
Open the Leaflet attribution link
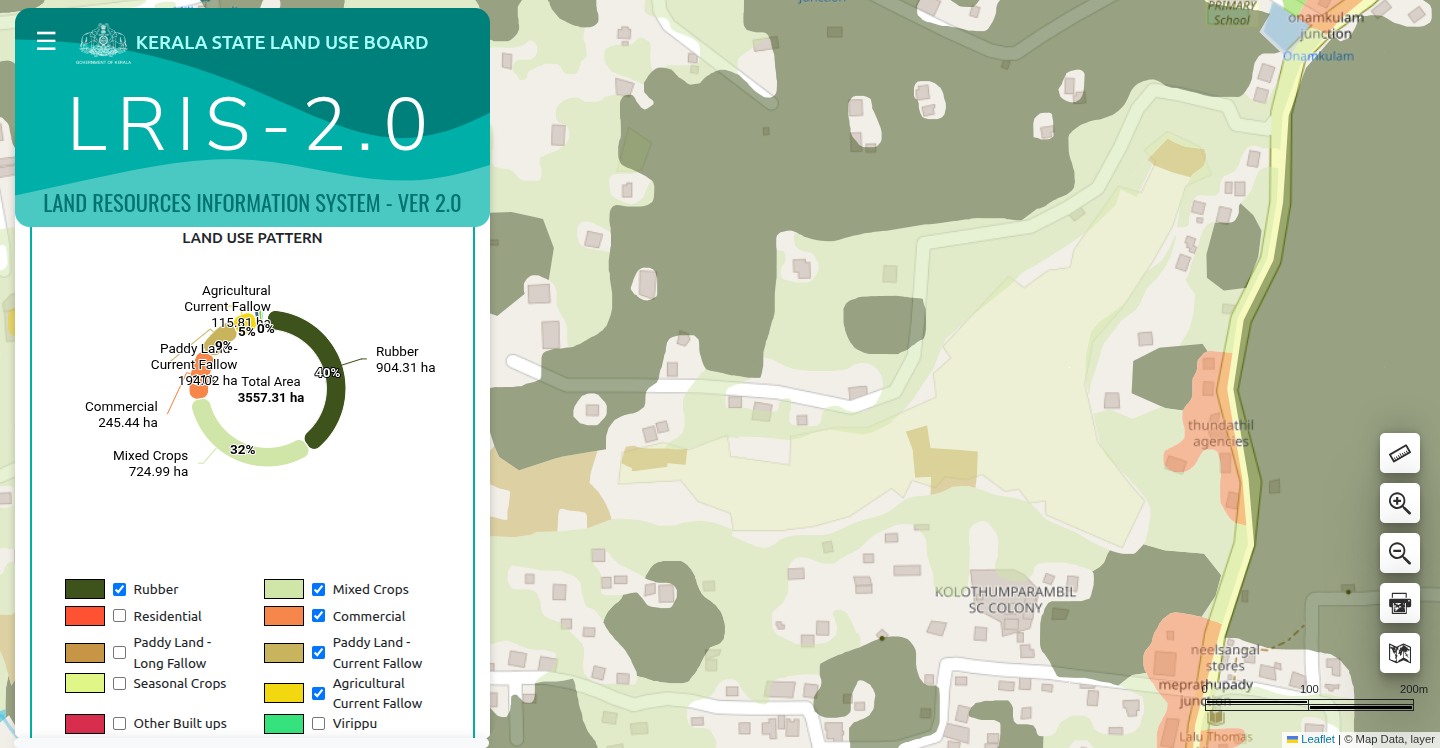click(1317, 739)
